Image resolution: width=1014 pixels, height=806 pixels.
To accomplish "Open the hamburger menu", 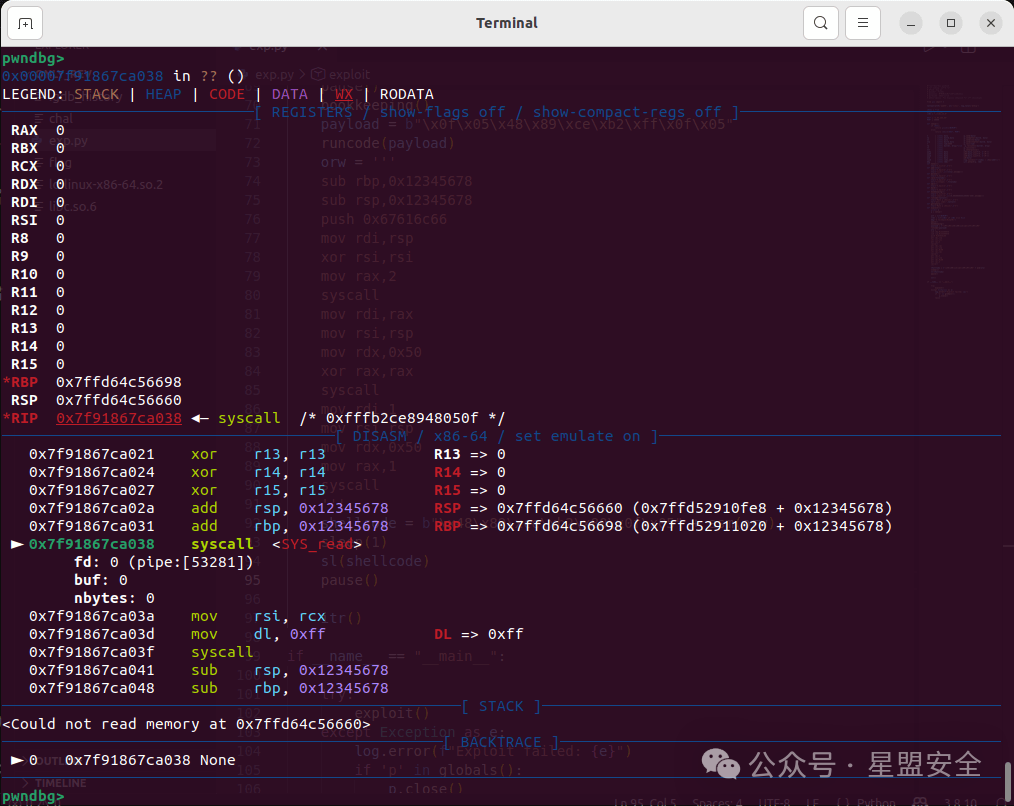I will pyautogui.click(x=863, y=23).
